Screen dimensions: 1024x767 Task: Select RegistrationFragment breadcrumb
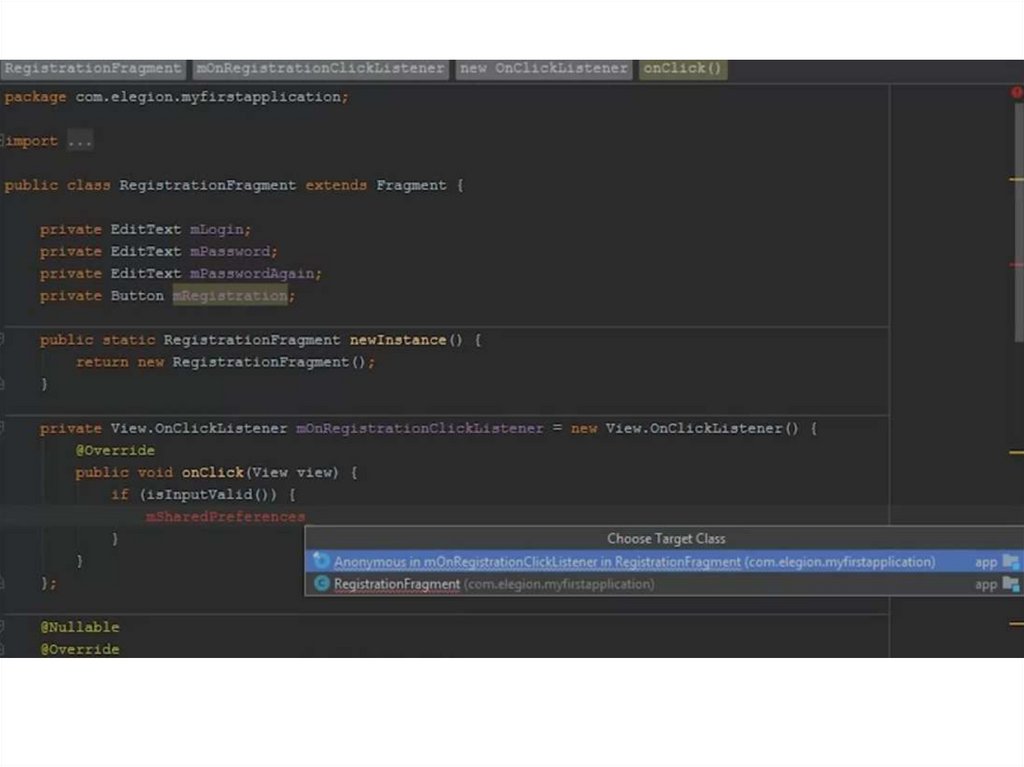[92, 69]
